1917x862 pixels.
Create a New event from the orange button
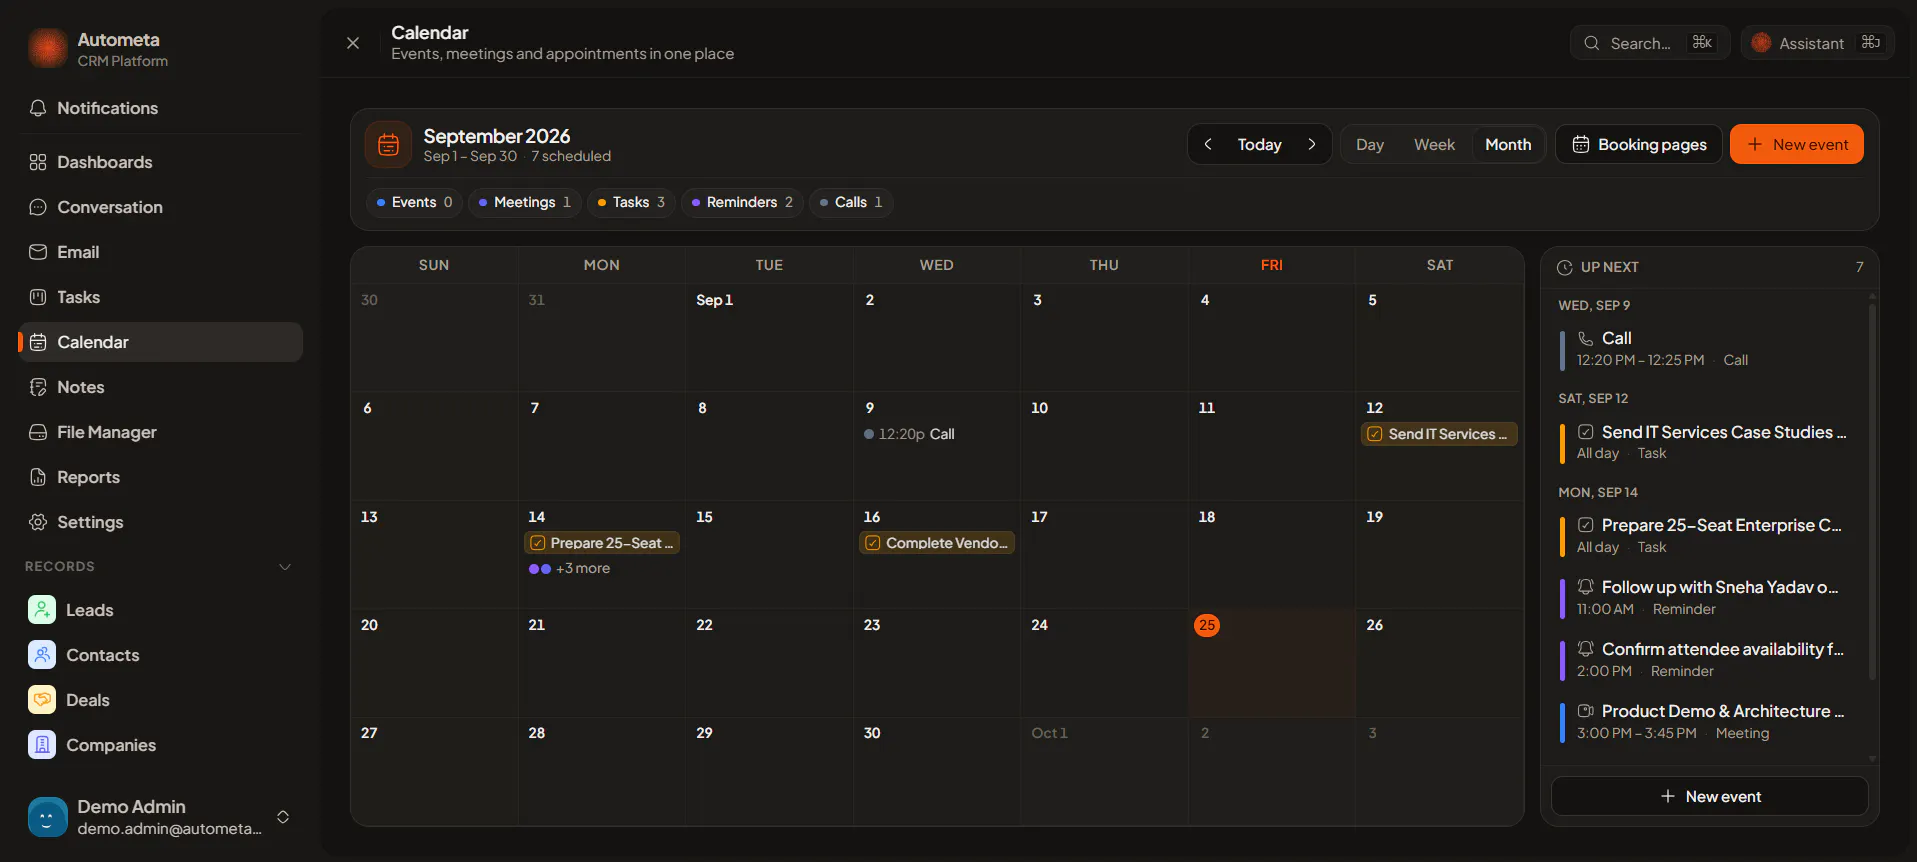pyautogui.click(x=1797, y=144)
